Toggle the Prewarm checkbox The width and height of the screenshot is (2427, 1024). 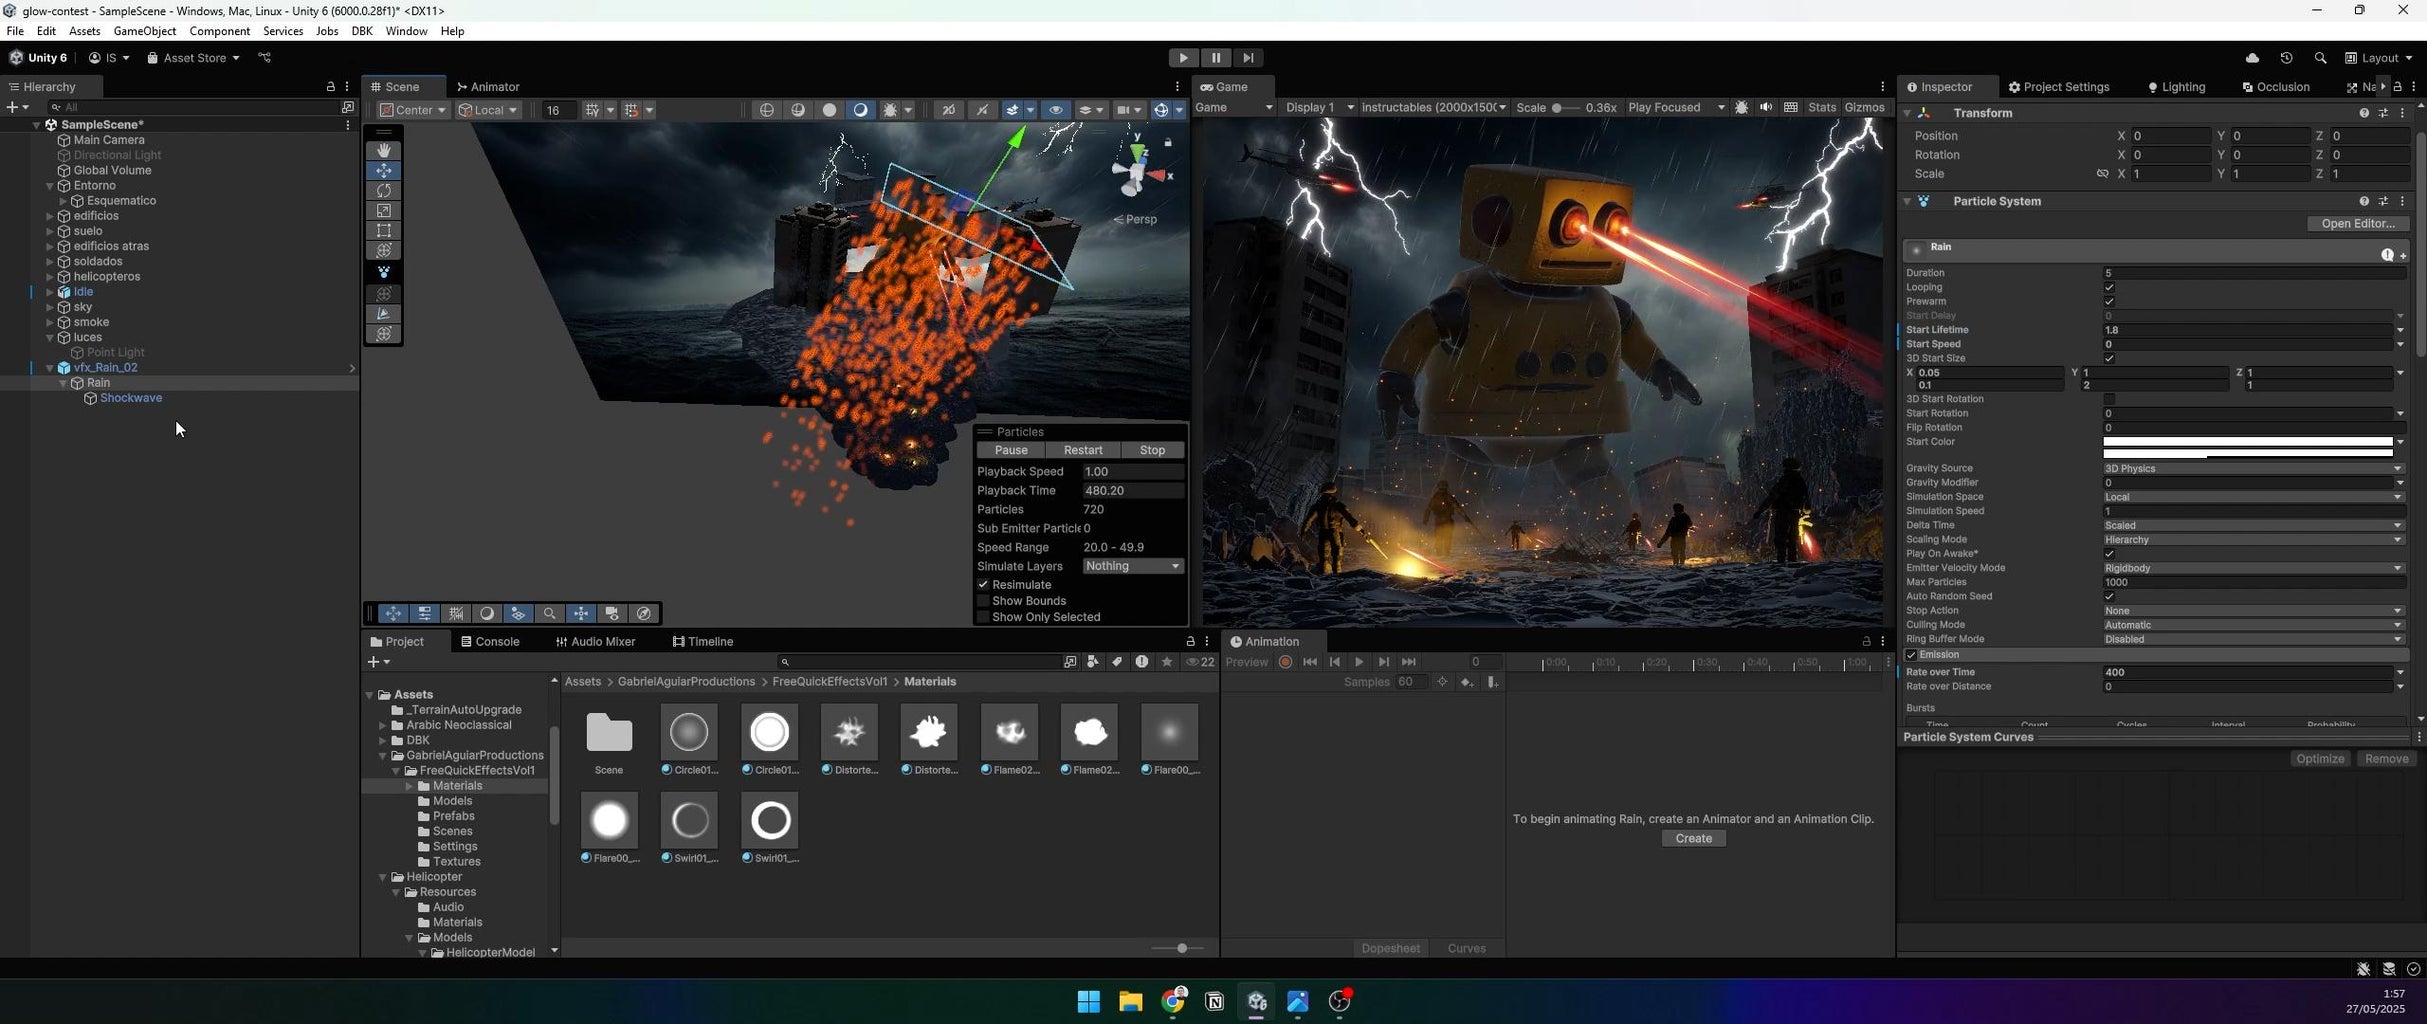[2109, 301]
